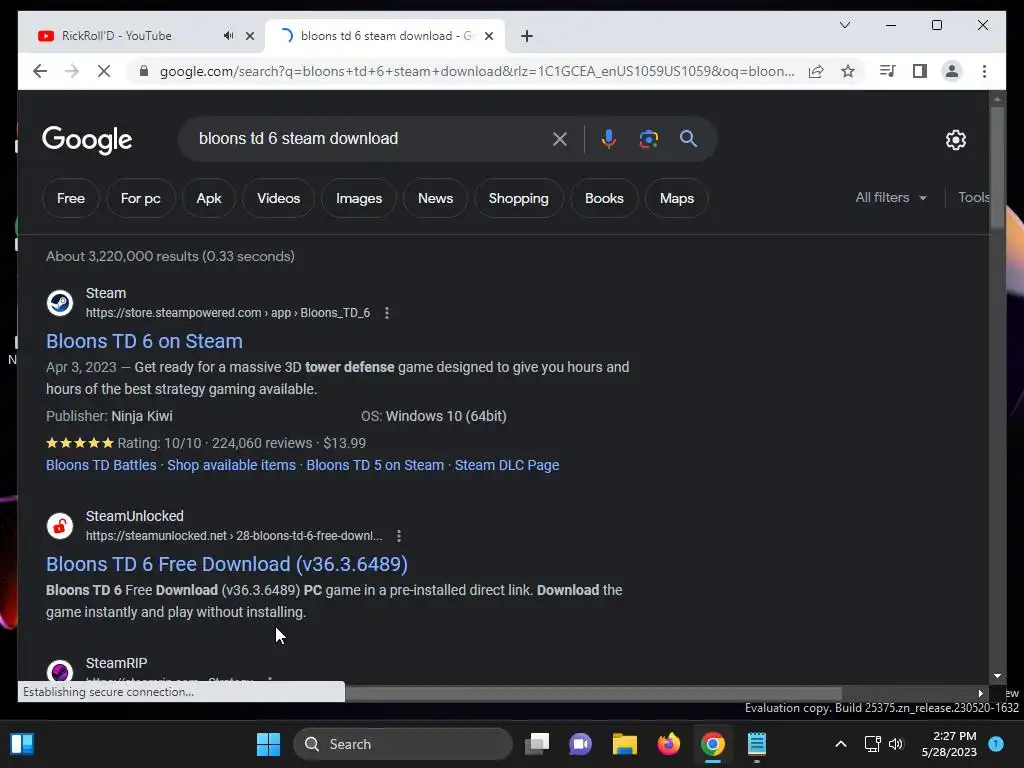The width and height of the screenshot is (1024, 768).
Task: Open Steam result favicon
Action: [59, 303]
